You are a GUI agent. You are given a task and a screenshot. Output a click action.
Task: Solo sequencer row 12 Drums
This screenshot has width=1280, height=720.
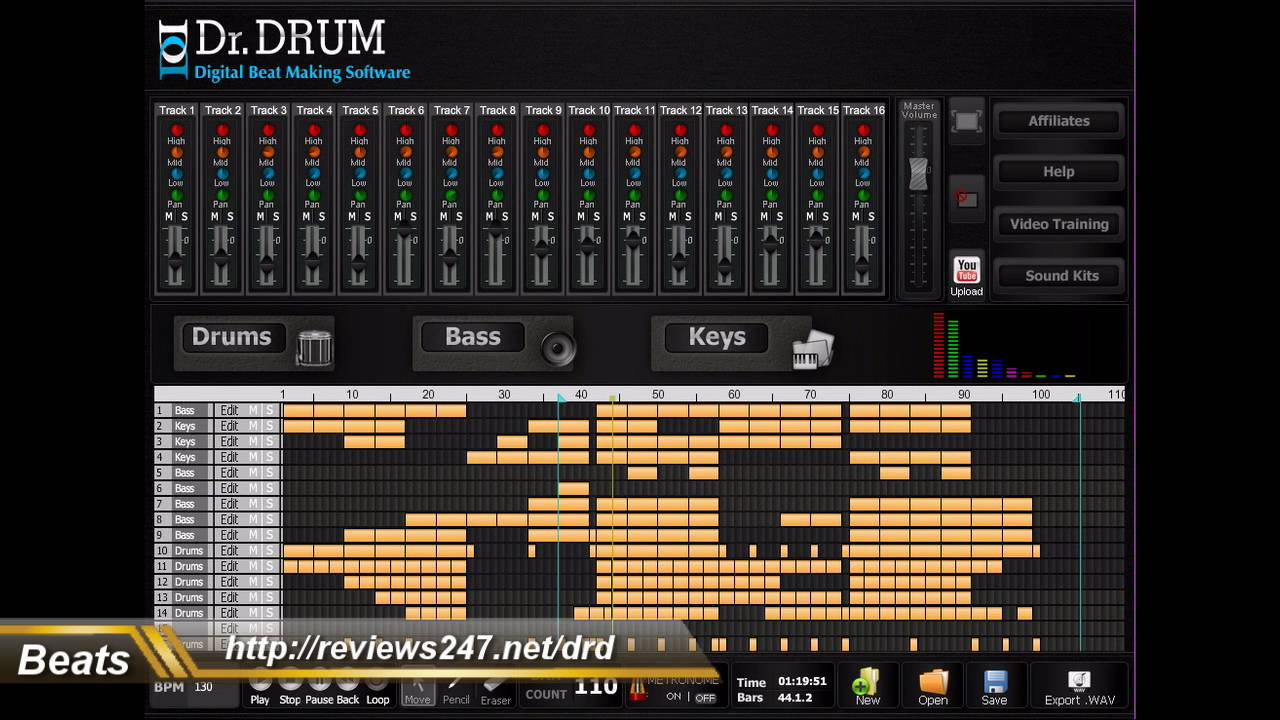click(269, 582)
